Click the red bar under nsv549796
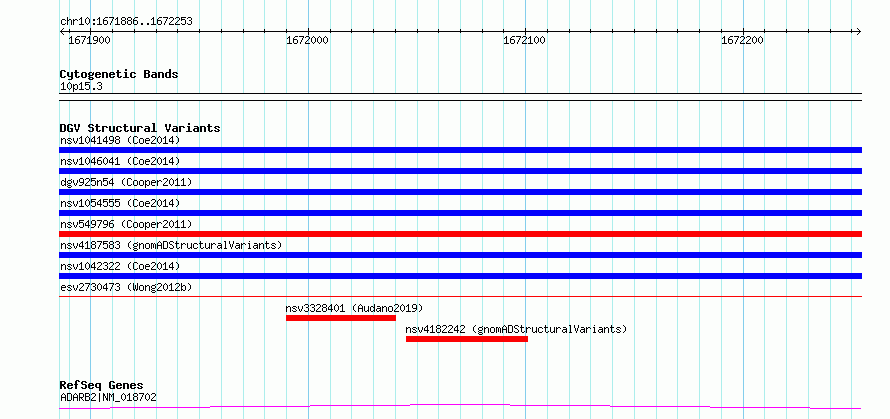Viewport: 890px width, 419px height. (x=460, y=234)
